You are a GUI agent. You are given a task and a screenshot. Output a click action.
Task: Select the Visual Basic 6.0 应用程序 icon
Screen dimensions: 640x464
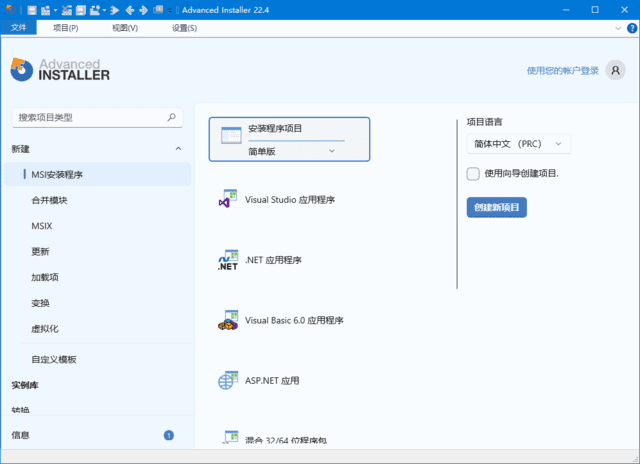(227, 320)
